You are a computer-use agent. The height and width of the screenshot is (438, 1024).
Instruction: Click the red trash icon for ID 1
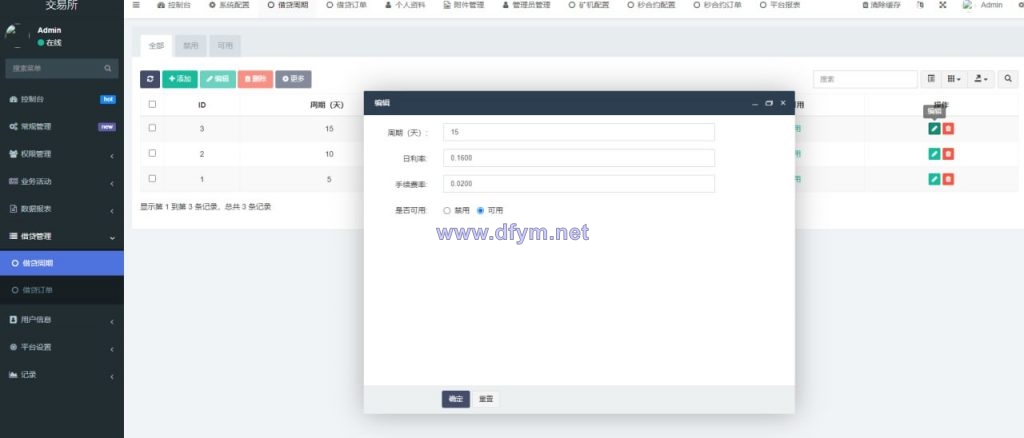pyautogui.click(x=948, y=179)
